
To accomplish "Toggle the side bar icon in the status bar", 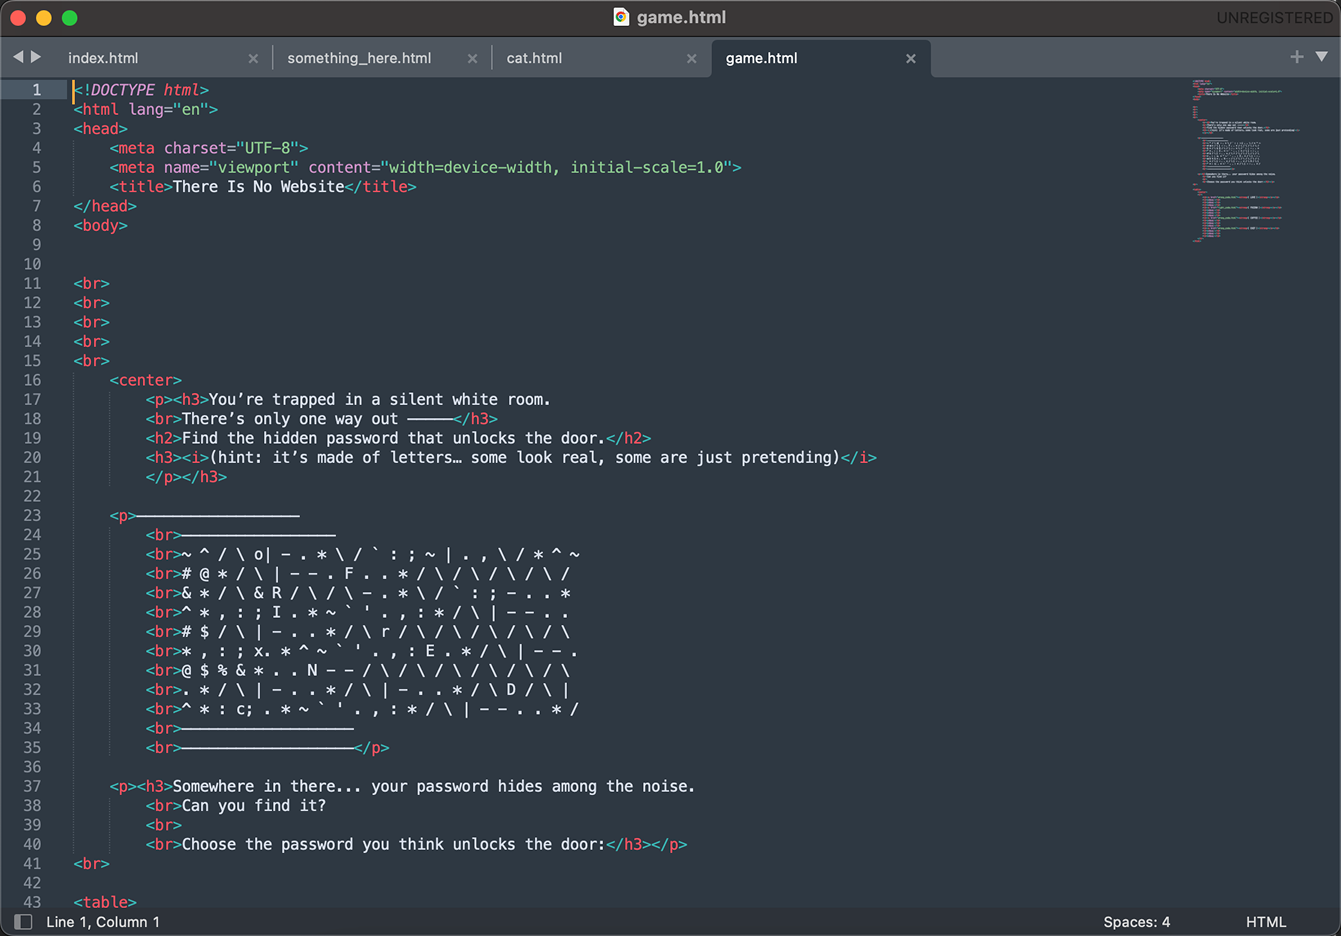I will click(x=23, y=922).
